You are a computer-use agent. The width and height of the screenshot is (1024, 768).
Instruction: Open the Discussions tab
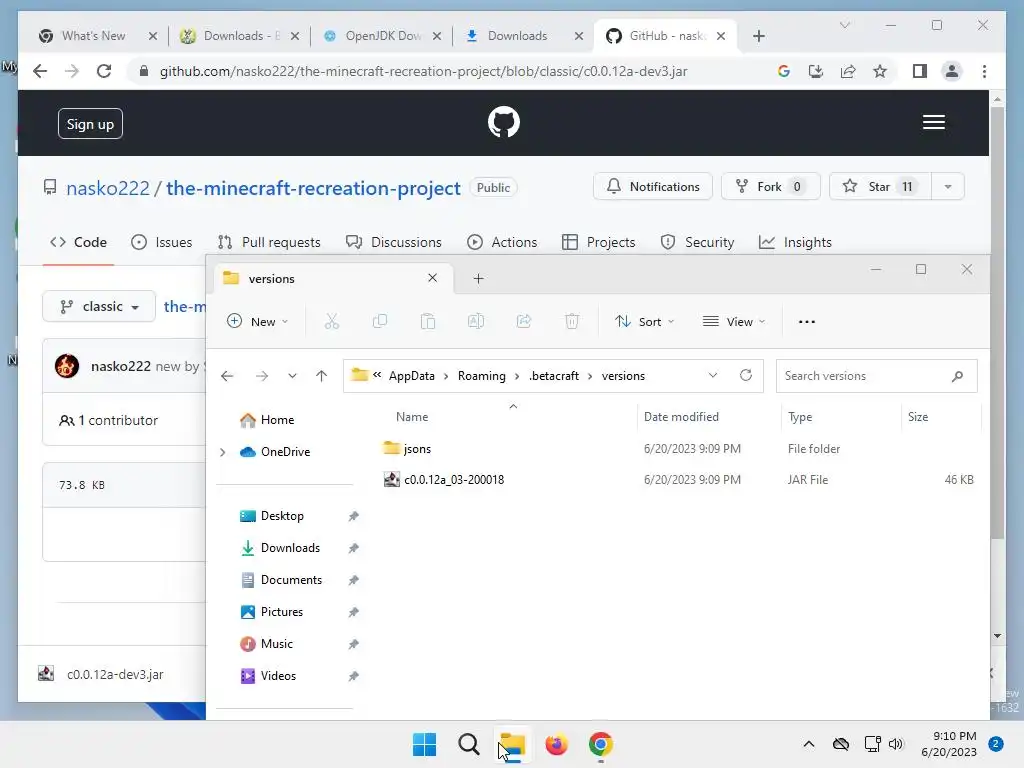coord(394,242)
